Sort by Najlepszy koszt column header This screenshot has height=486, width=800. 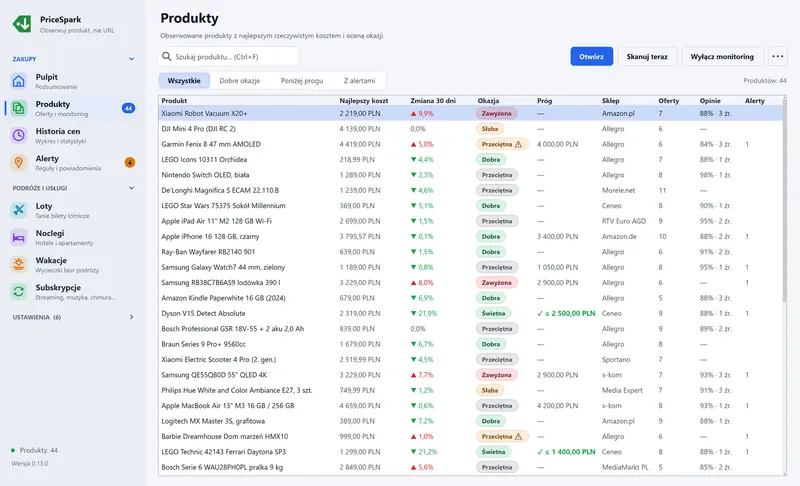click(x=364, y=100)
